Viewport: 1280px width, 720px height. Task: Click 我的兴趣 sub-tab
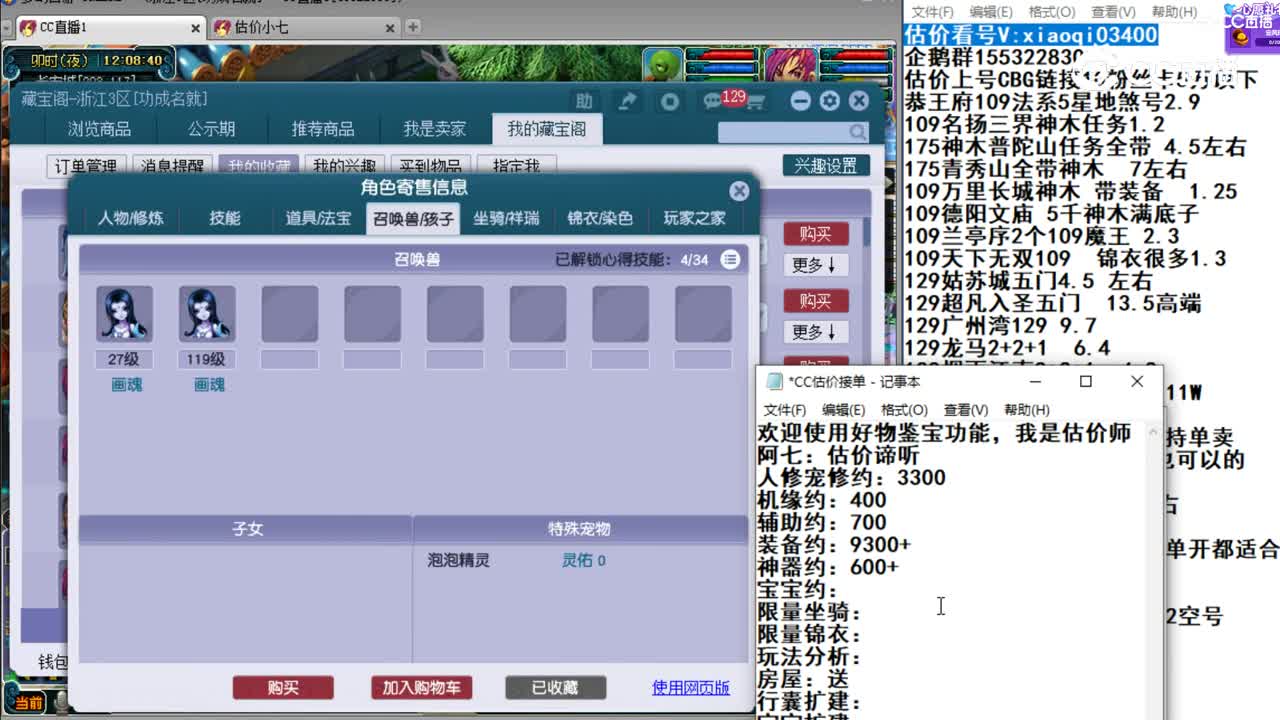(x=344, y=166)
